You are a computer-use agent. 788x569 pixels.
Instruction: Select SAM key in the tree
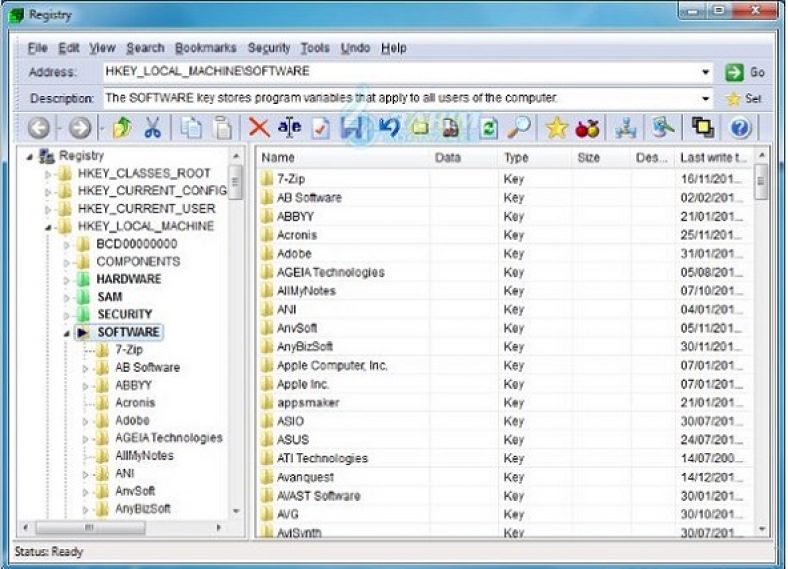pos(110,297)
